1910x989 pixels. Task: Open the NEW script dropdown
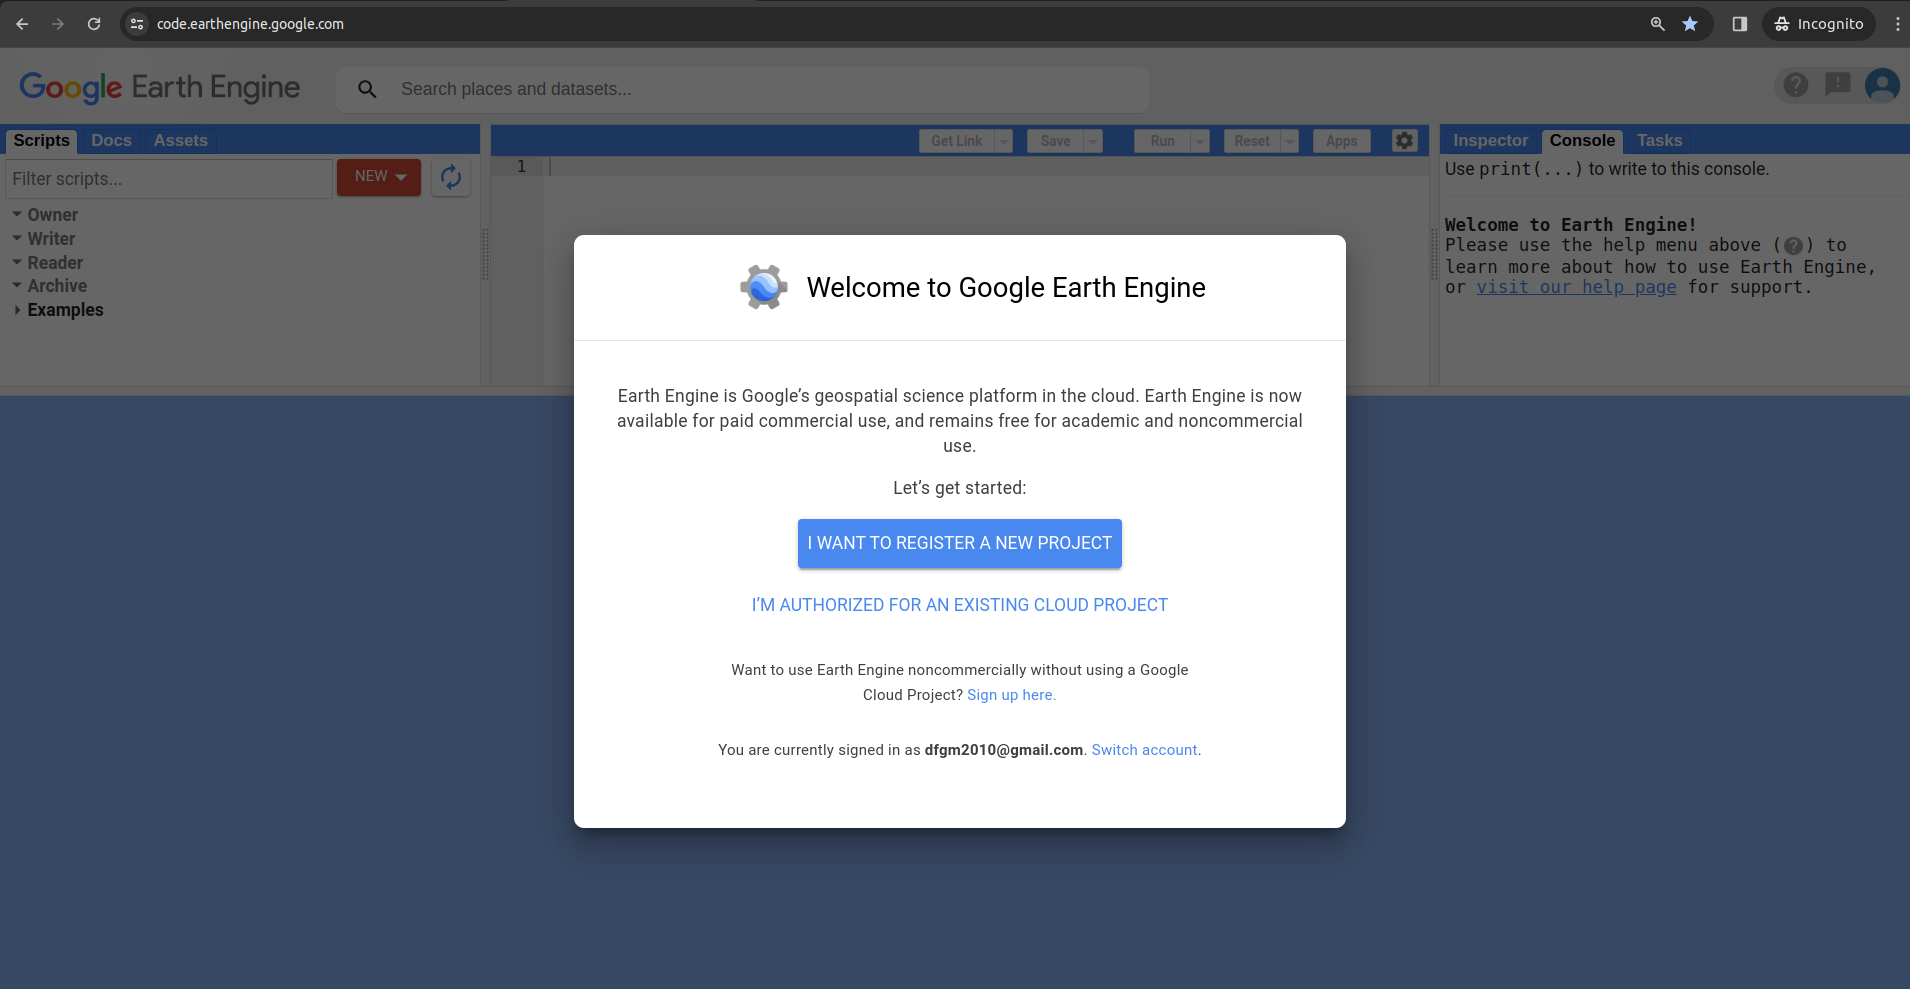[x=378, y=177]
